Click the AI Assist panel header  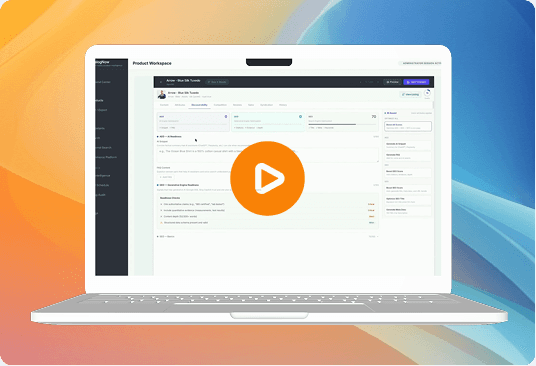coord(390,113)
